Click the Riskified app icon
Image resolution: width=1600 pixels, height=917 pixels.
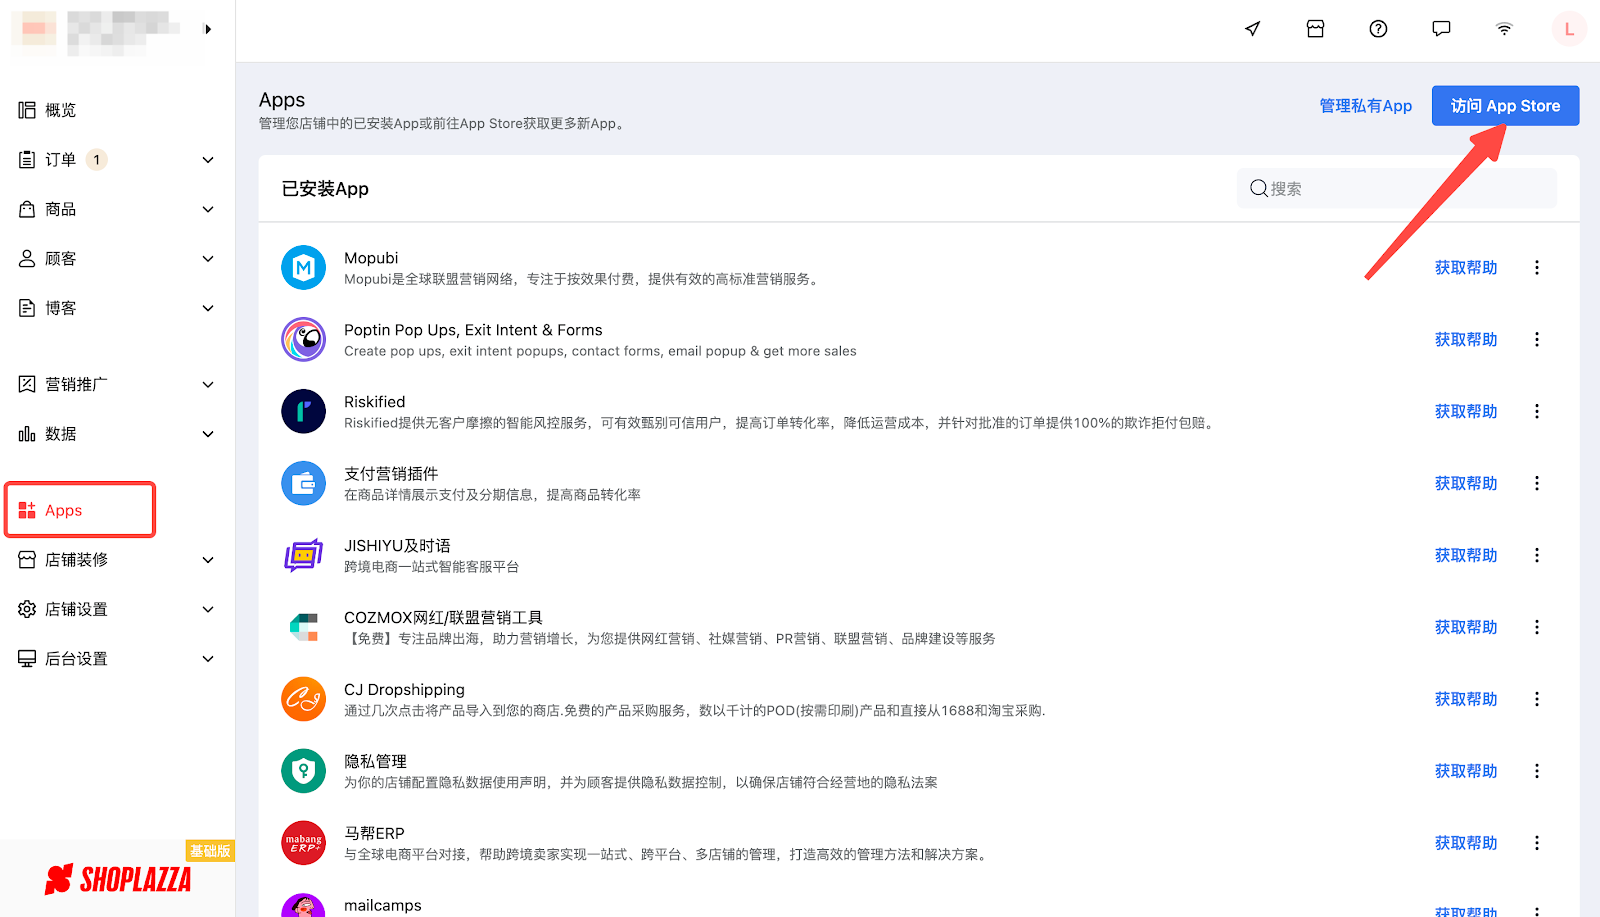click(x=303, y=411)
